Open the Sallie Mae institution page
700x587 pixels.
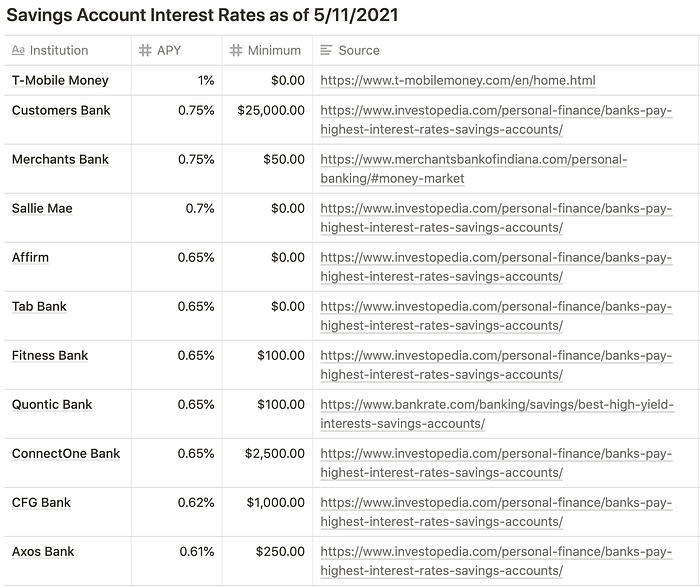pos(42,209)
